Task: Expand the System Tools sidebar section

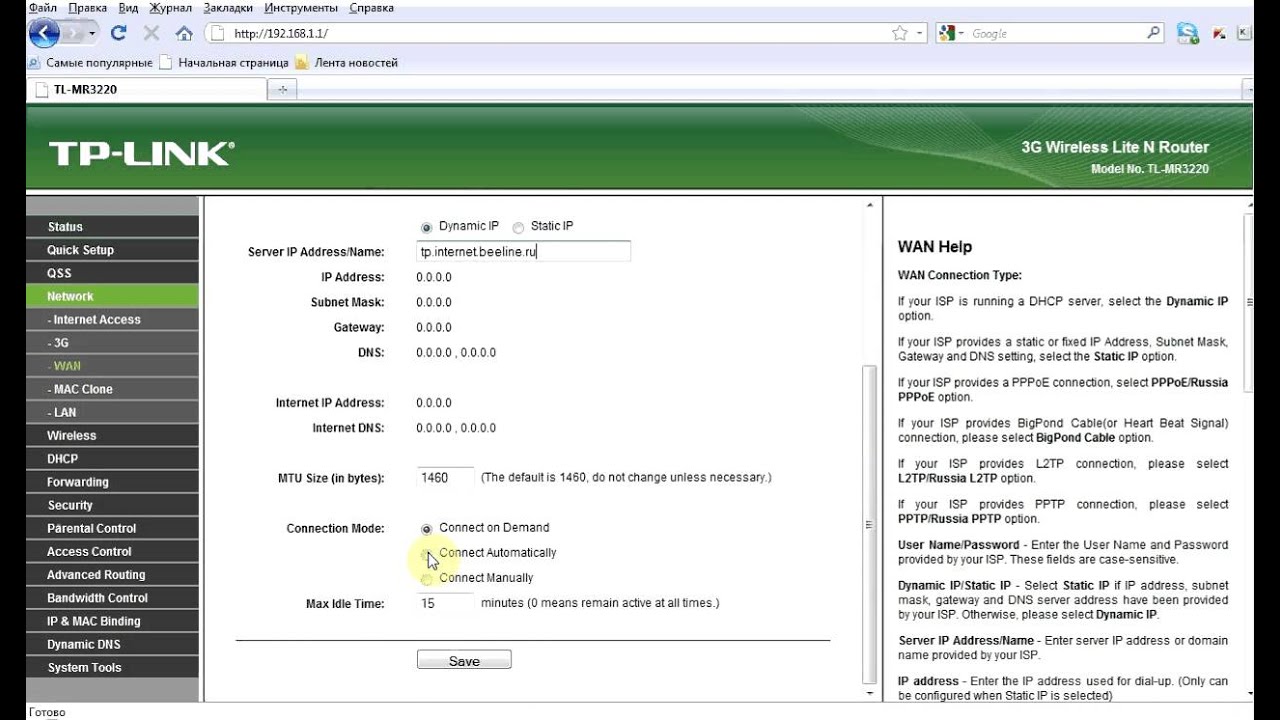Action: pos(112,668)
